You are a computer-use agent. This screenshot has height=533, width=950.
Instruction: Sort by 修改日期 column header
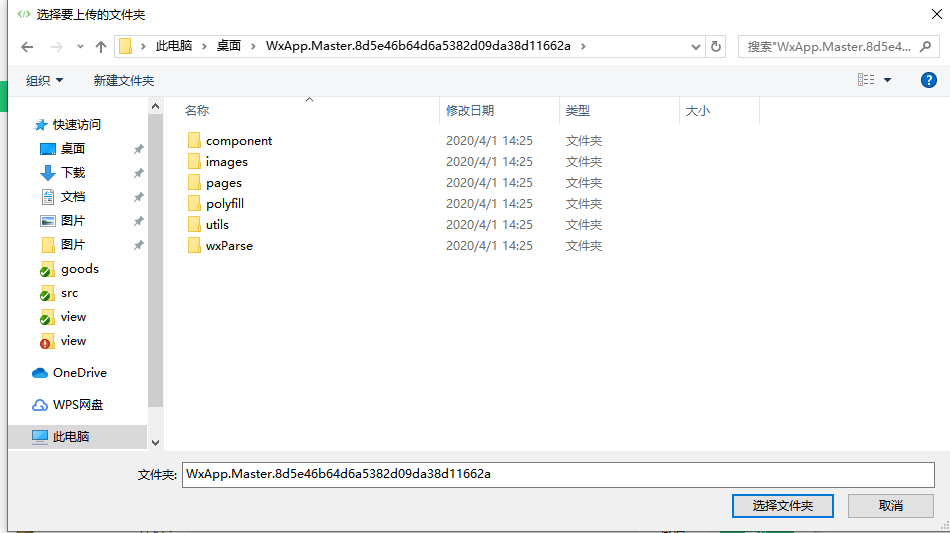coord(470,111)
